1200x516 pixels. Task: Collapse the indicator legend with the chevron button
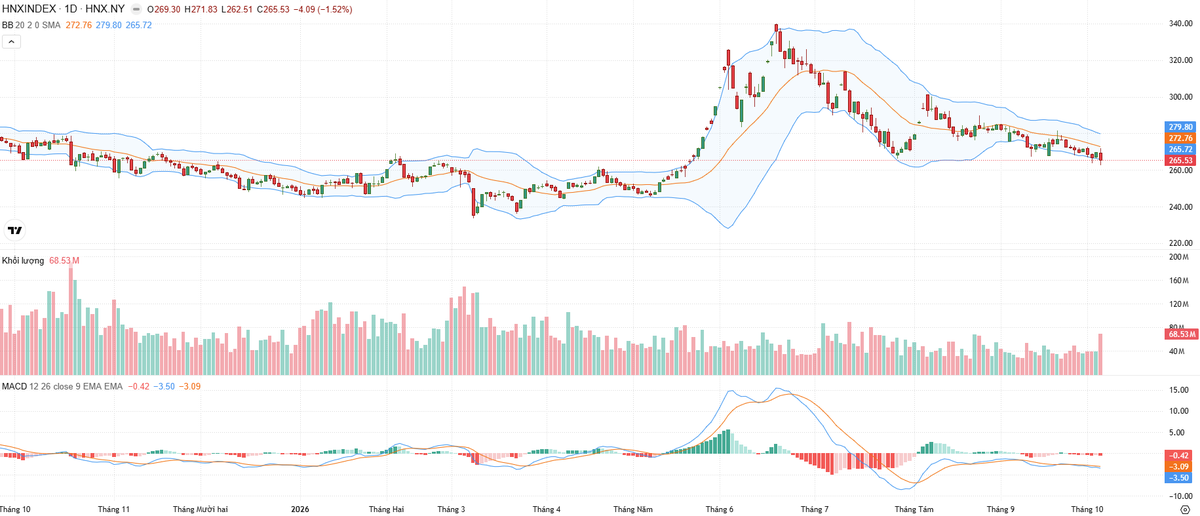tap(12, 42)
